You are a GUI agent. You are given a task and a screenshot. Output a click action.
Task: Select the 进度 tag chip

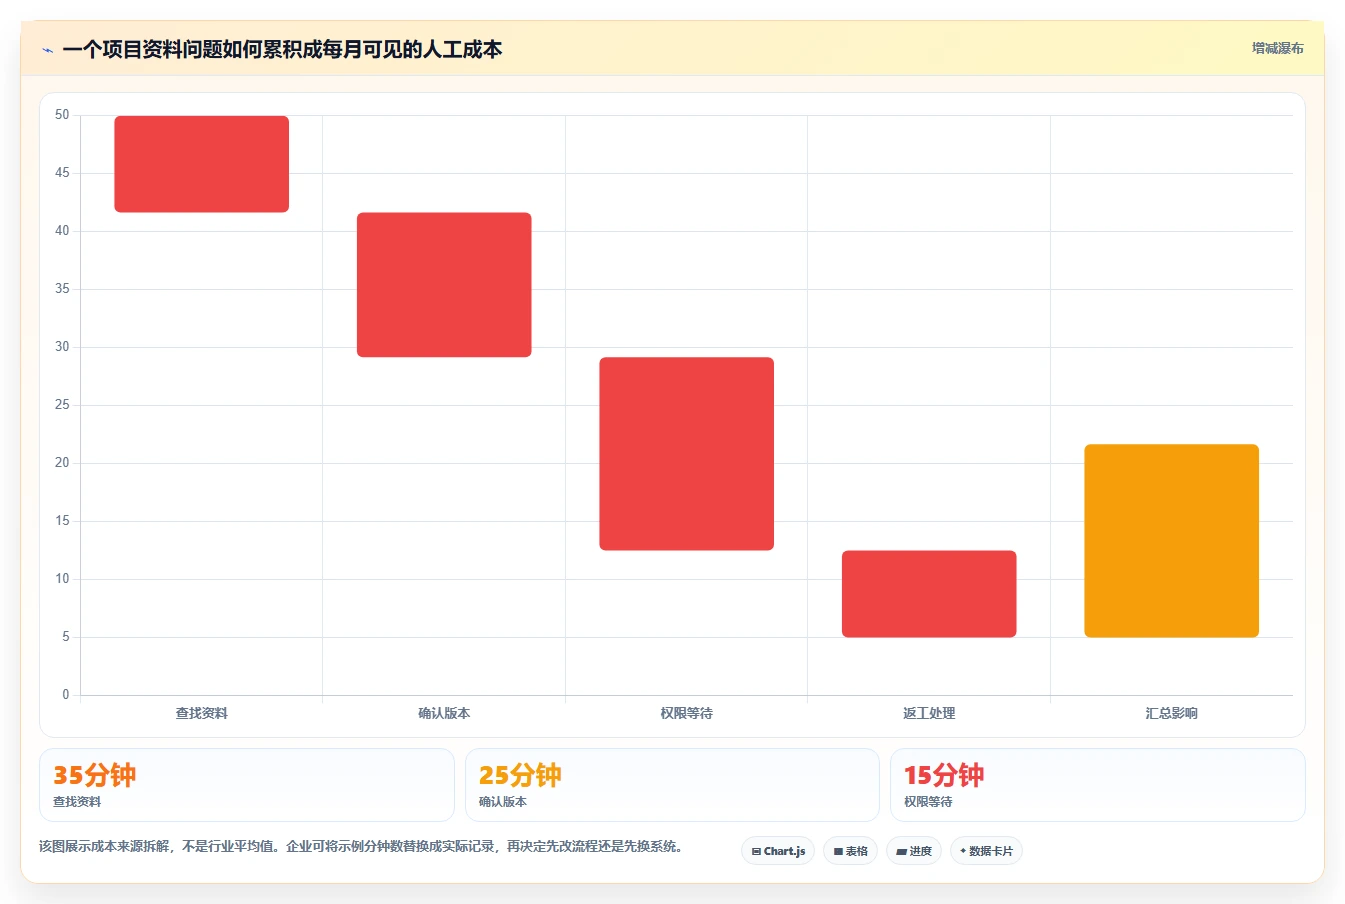pos(914,851)
